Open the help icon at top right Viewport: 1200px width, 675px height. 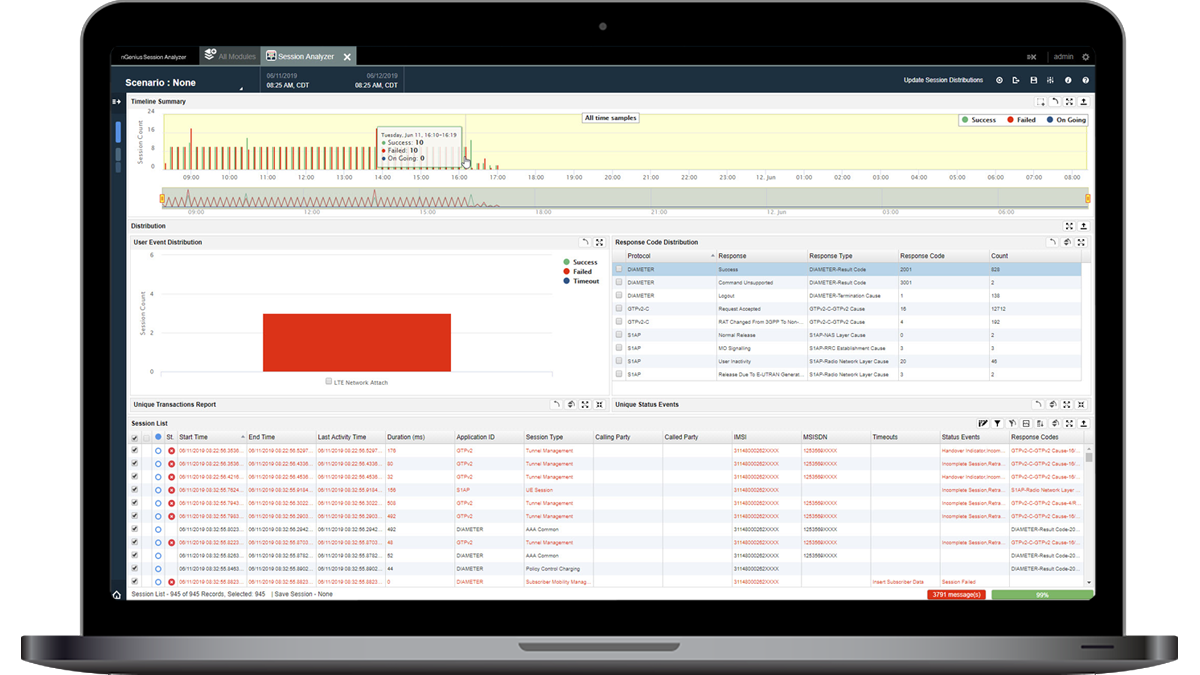[1085, 80]
